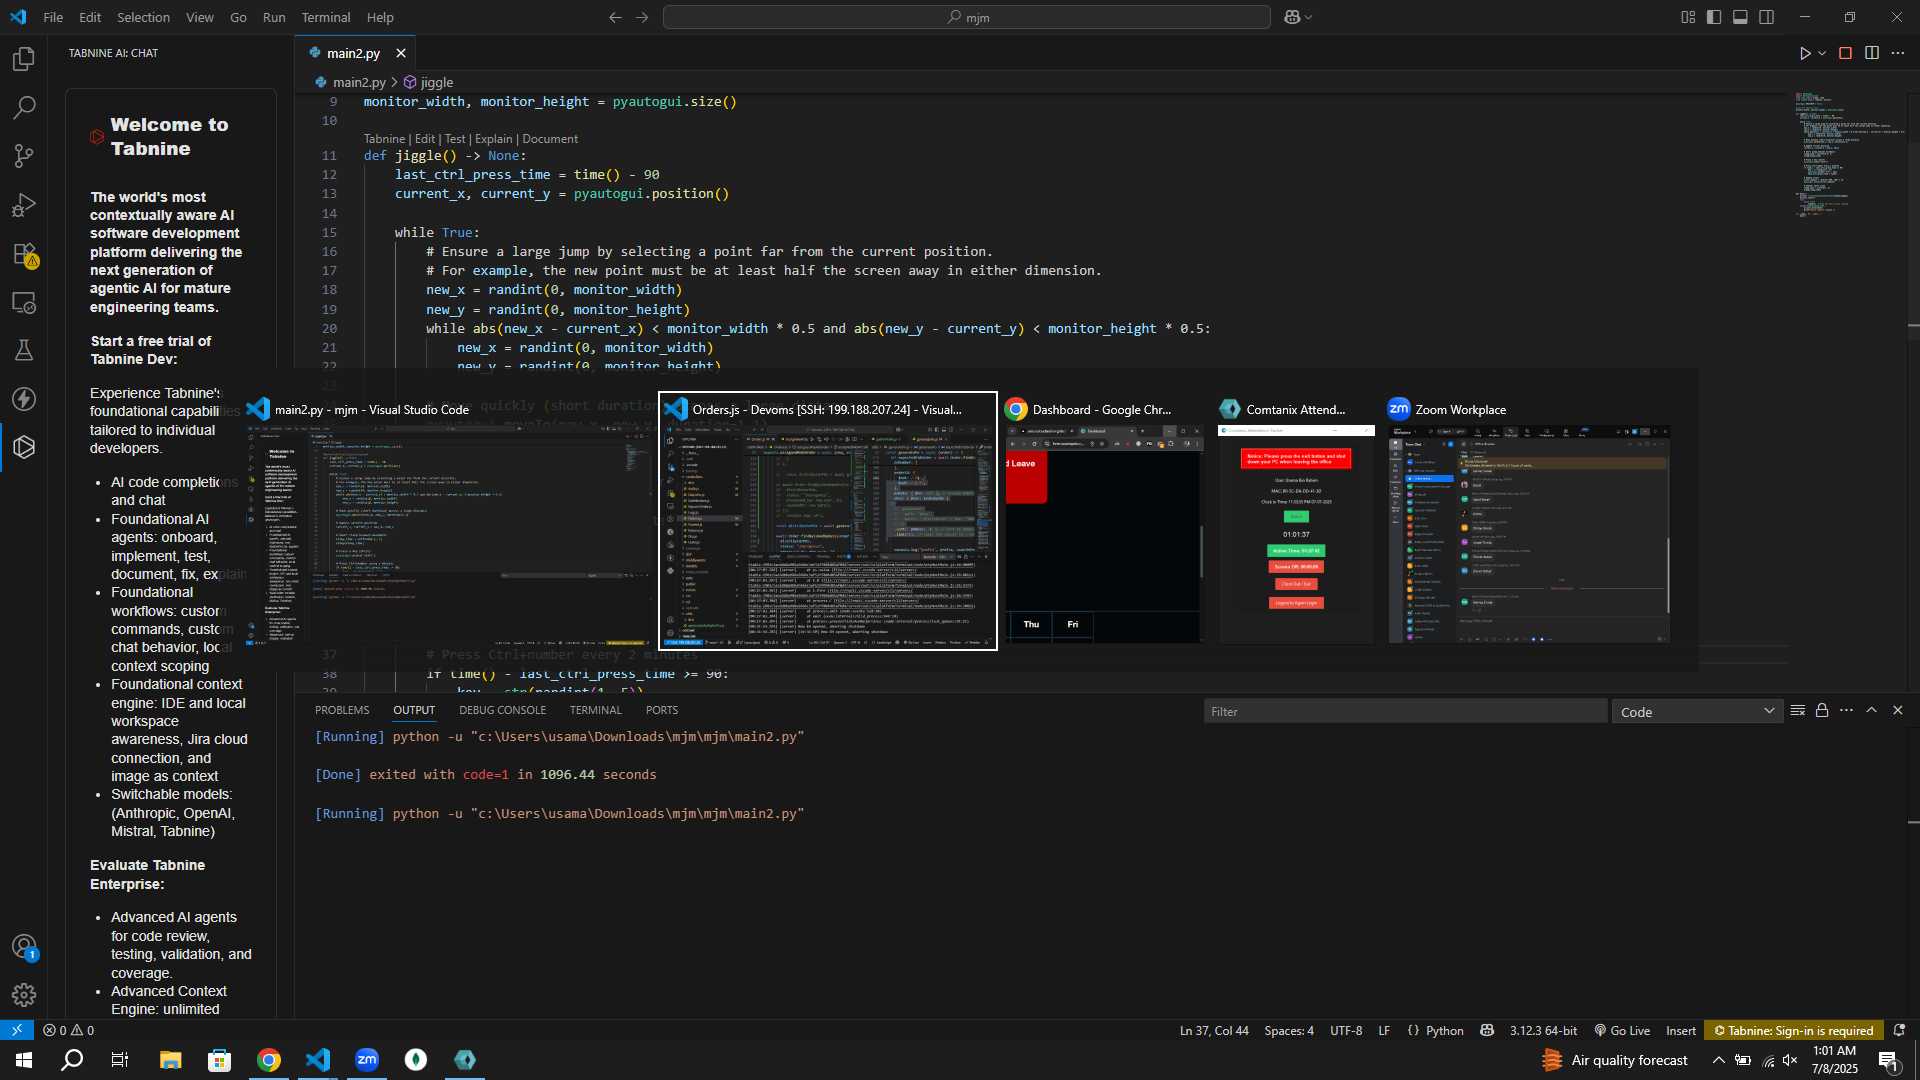Stop the running code with red square
The height and width of the screenshot is (1080, 1920).
click(x=1846, y=53)
